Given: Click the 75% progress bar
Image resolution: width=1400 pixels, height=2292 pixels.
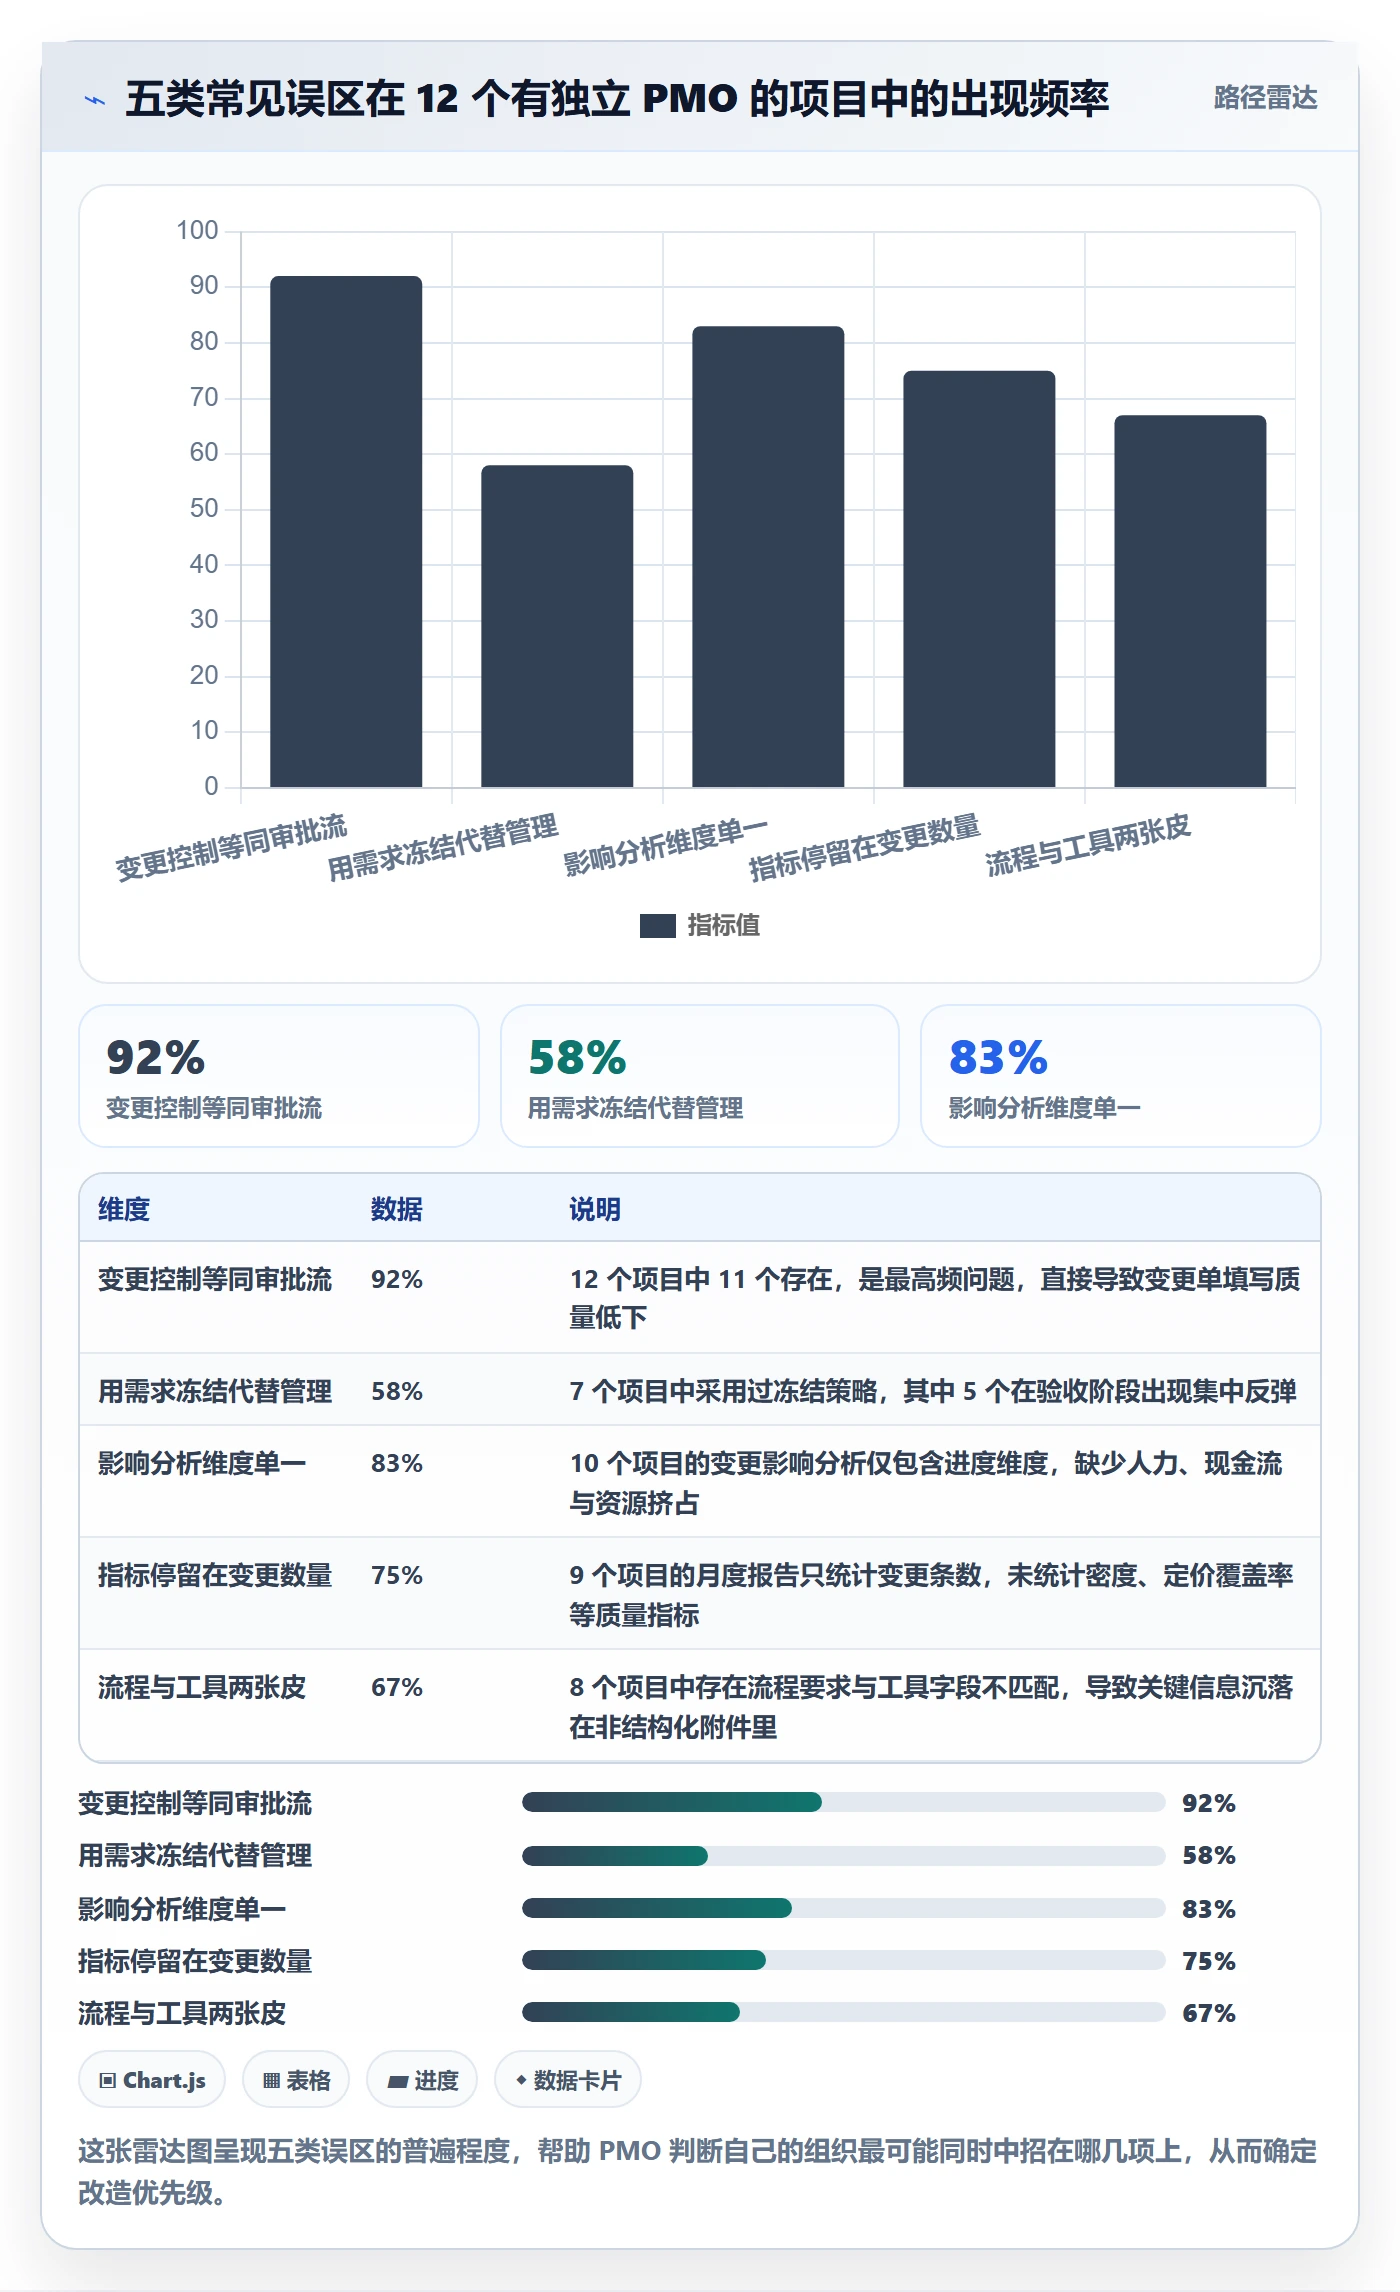Looking at the screenshot, I should pyautogui.click(x=843, y=1960).
